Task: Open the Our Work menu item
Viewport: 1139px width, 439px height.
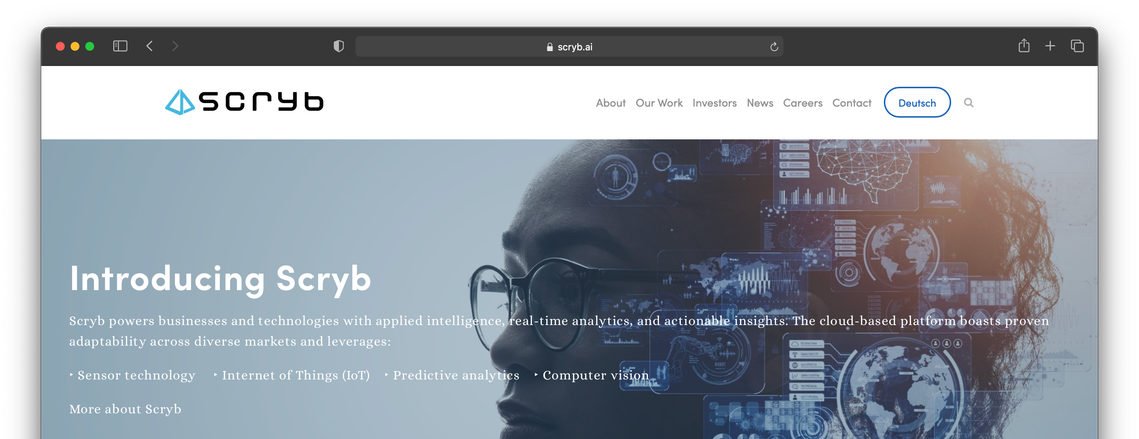Action: (x=660, y=102)
